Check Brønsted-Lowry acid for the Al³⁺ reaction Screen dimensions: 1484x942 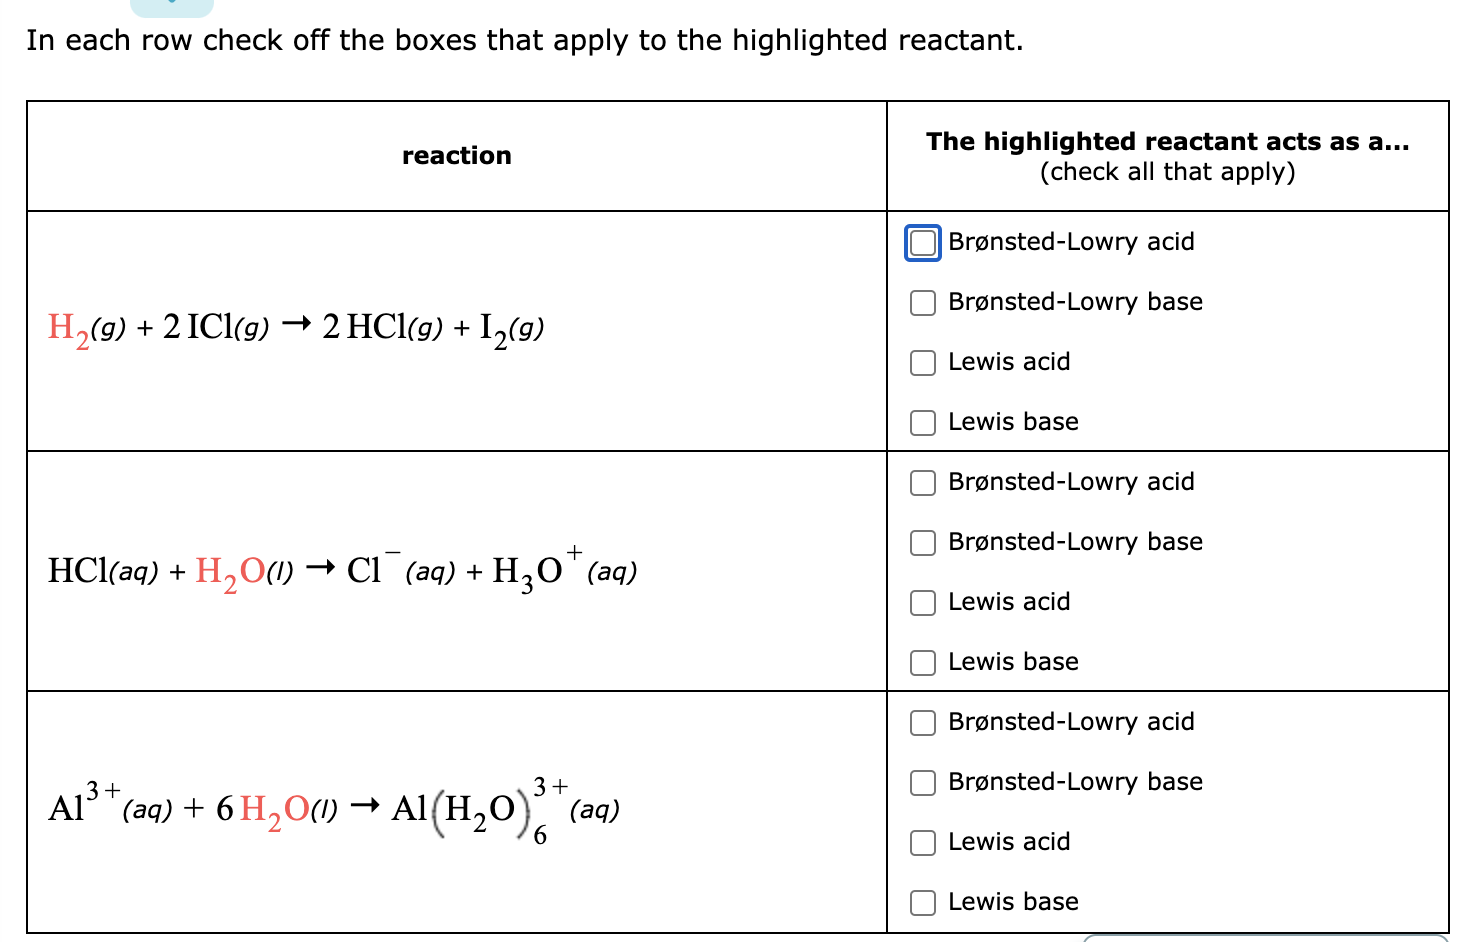click(x=922, y=722)
